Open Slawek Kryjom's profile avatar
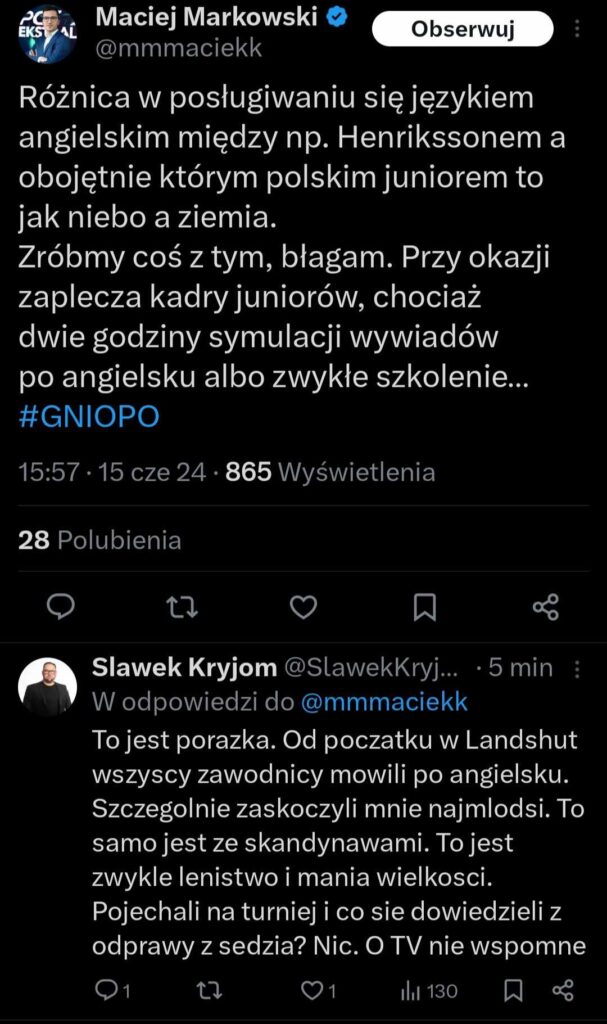 tap(47, 687)
